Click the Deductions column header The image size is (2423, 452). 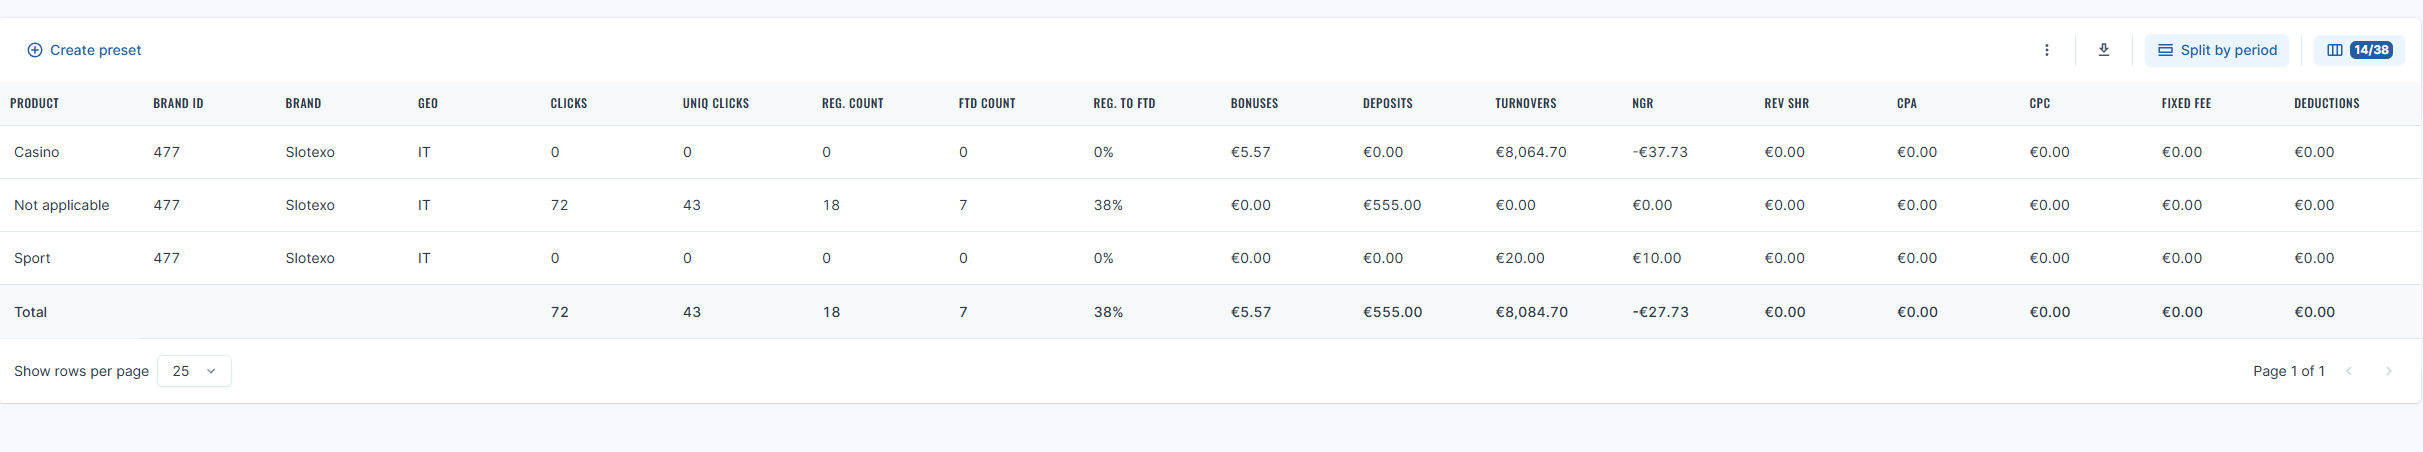tap(2327, 104)
